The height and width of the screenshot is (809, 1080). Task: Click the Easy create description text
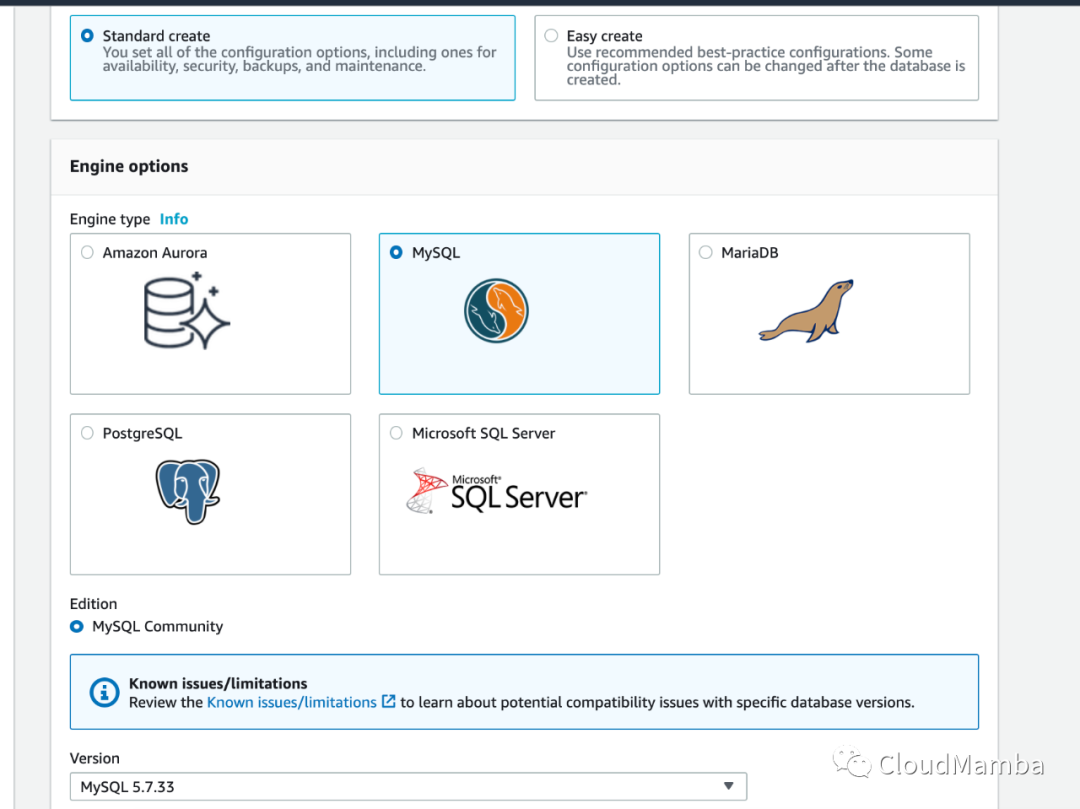pos(766,66)
